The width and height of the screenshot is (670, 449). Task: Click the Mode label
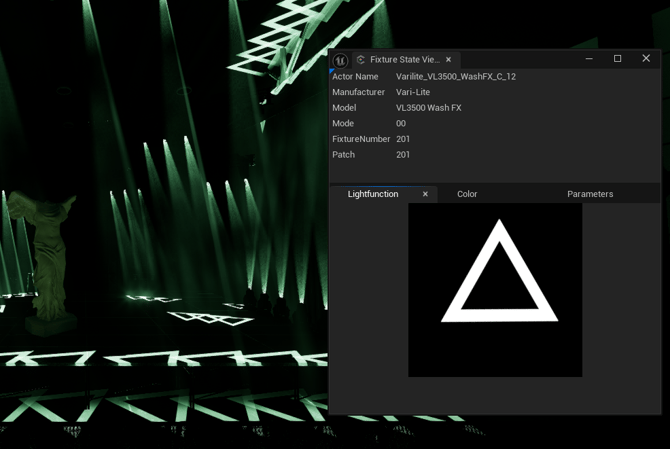coord(343,123)
